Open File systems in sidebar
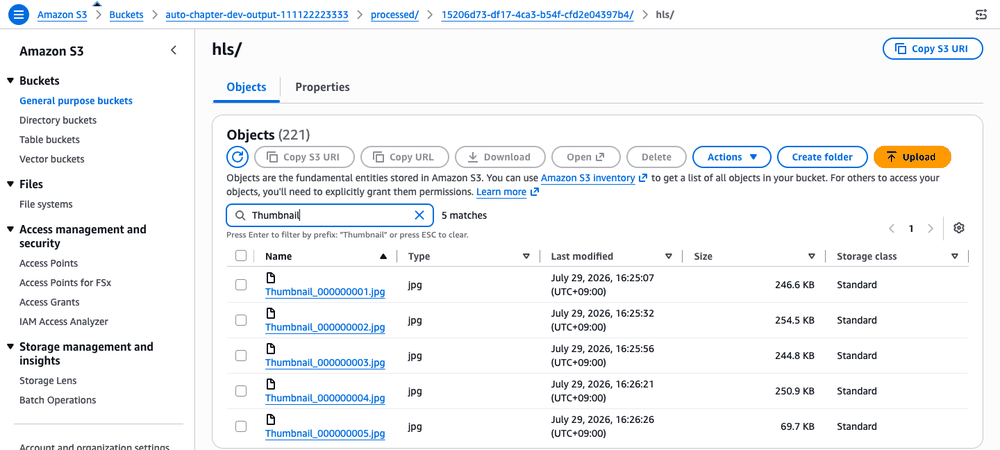The image size is (1000, 450). [46, 204]
